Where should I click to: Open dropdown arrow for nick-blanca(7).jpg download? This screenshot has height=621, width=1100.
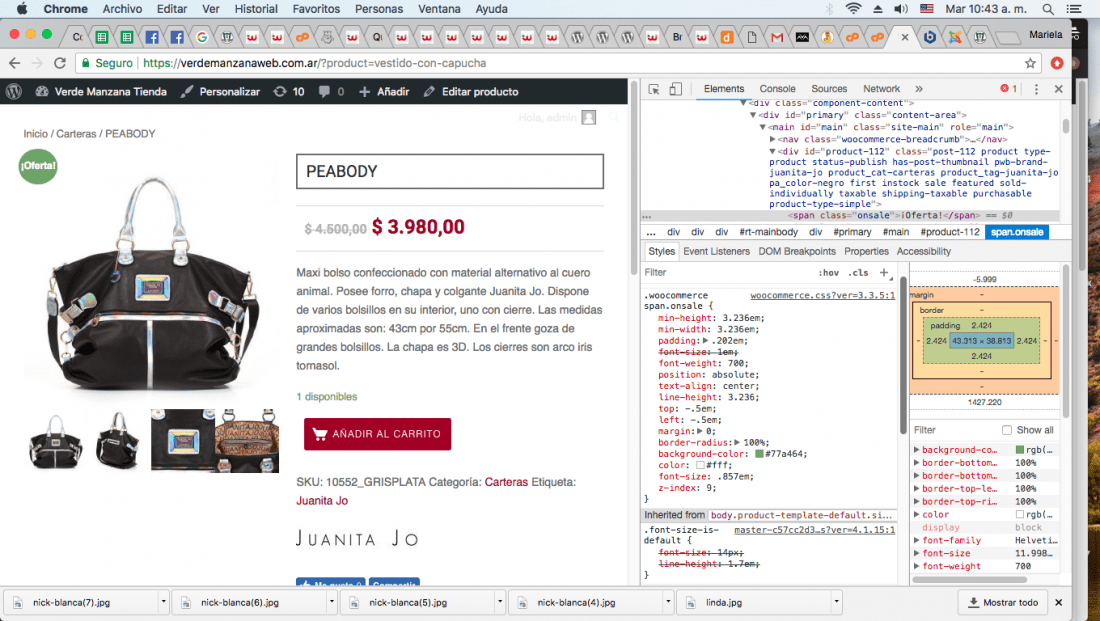click(163, 601)
